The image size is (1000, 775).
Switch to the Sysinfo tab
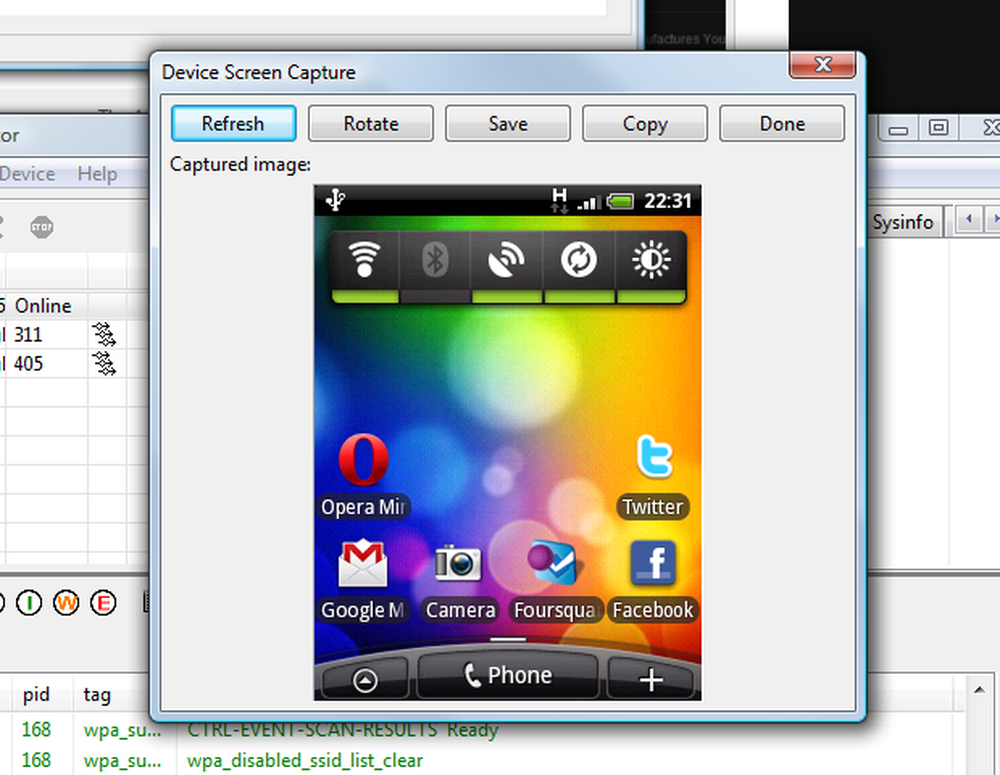tap(902, 222)
